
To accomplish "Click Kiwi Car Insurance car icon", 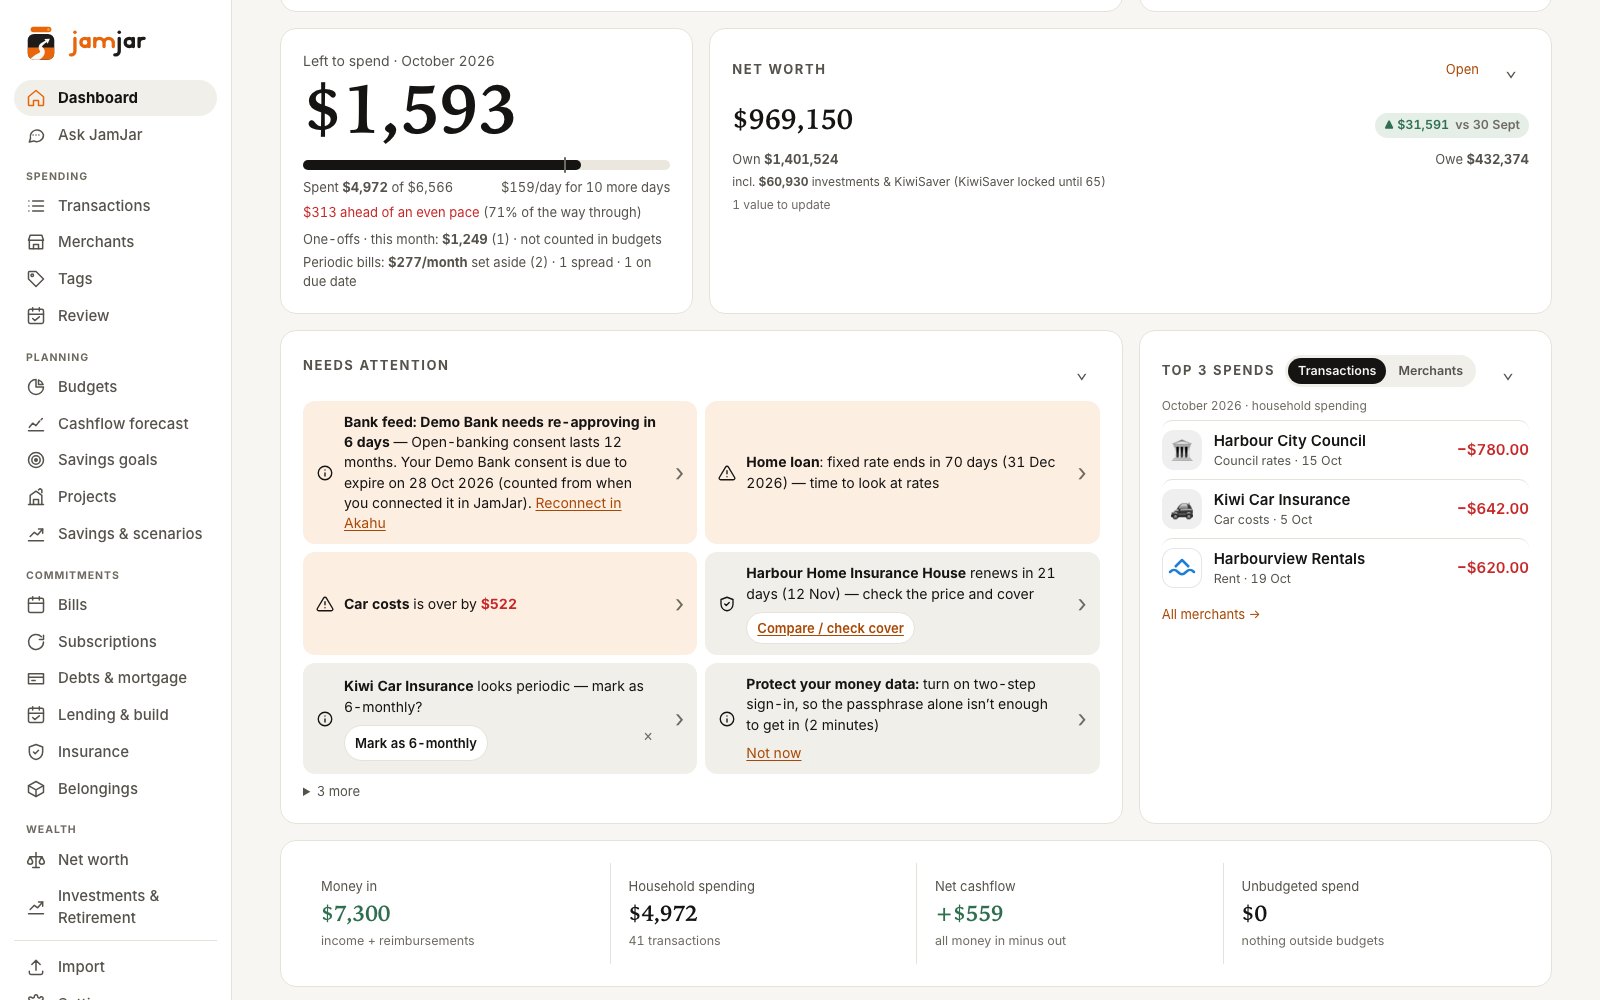I will 1182,509.
